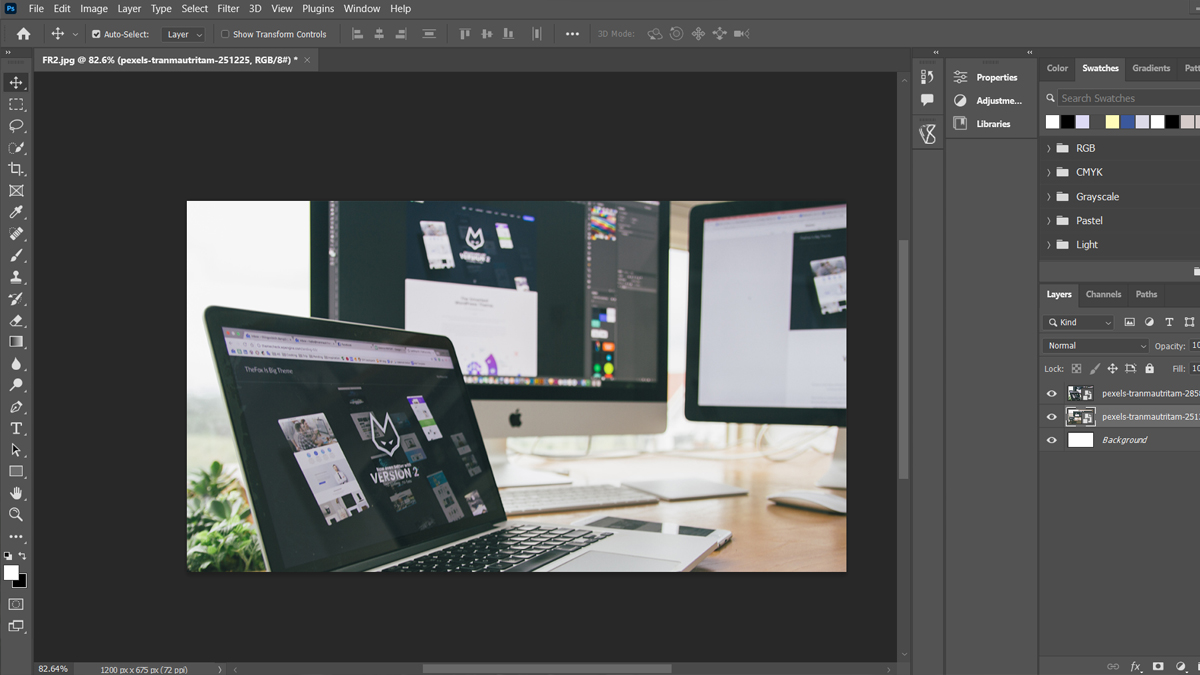Expand the CMYK swatches folder

(x=1049, y=172)
